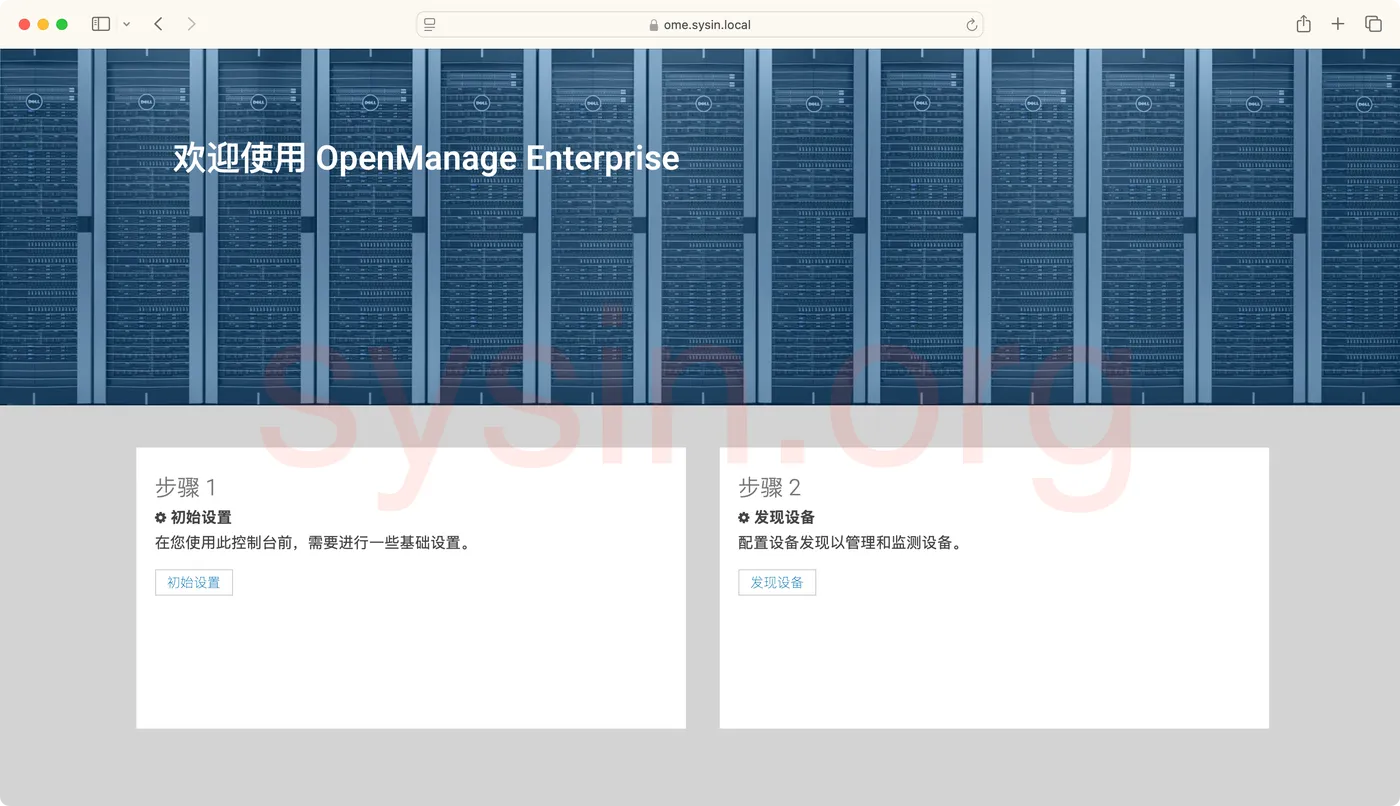The height and width of the screenshot is (806, 1400).
Task: Click the 欢迎使用 OpenManage Enterprise title
Action: click(426, 158)
